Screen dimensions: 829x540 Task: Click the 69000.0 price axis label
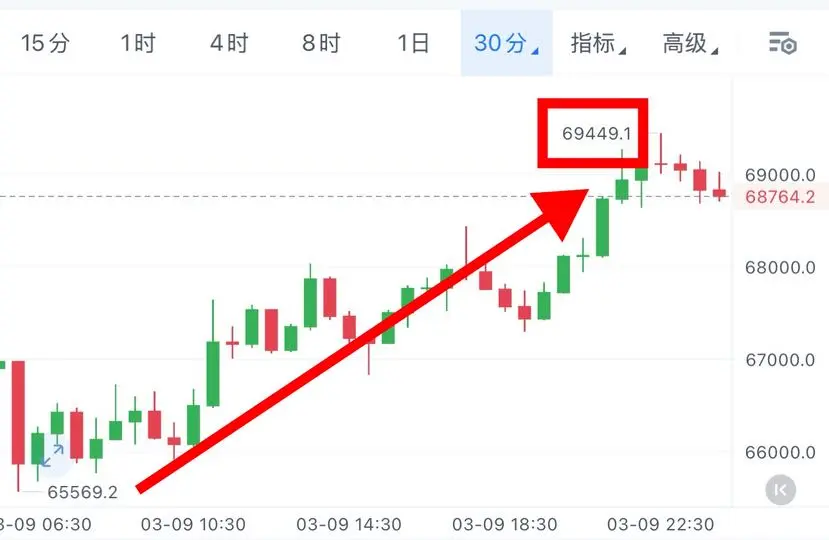[780, 175]
